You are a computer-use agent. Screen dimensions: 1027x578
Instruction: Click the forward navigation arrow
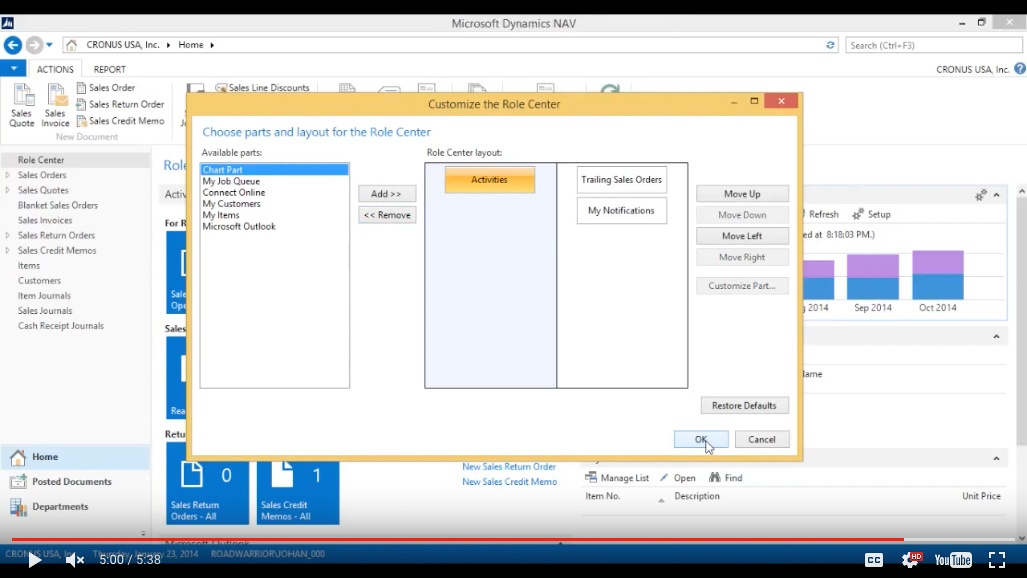[x=34, y=45]
